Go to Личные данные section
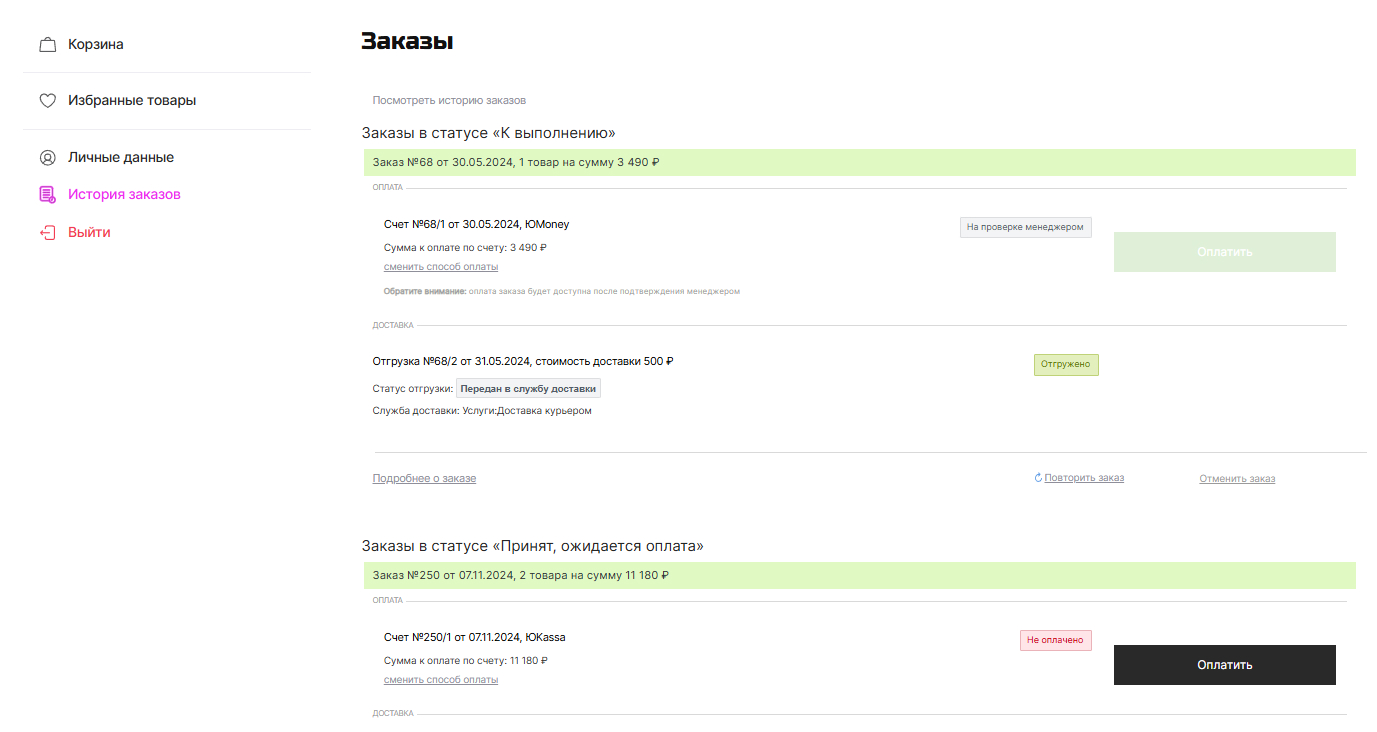Screen dimensions: 1377x732 pyautogui.click(x=121, y=158)
